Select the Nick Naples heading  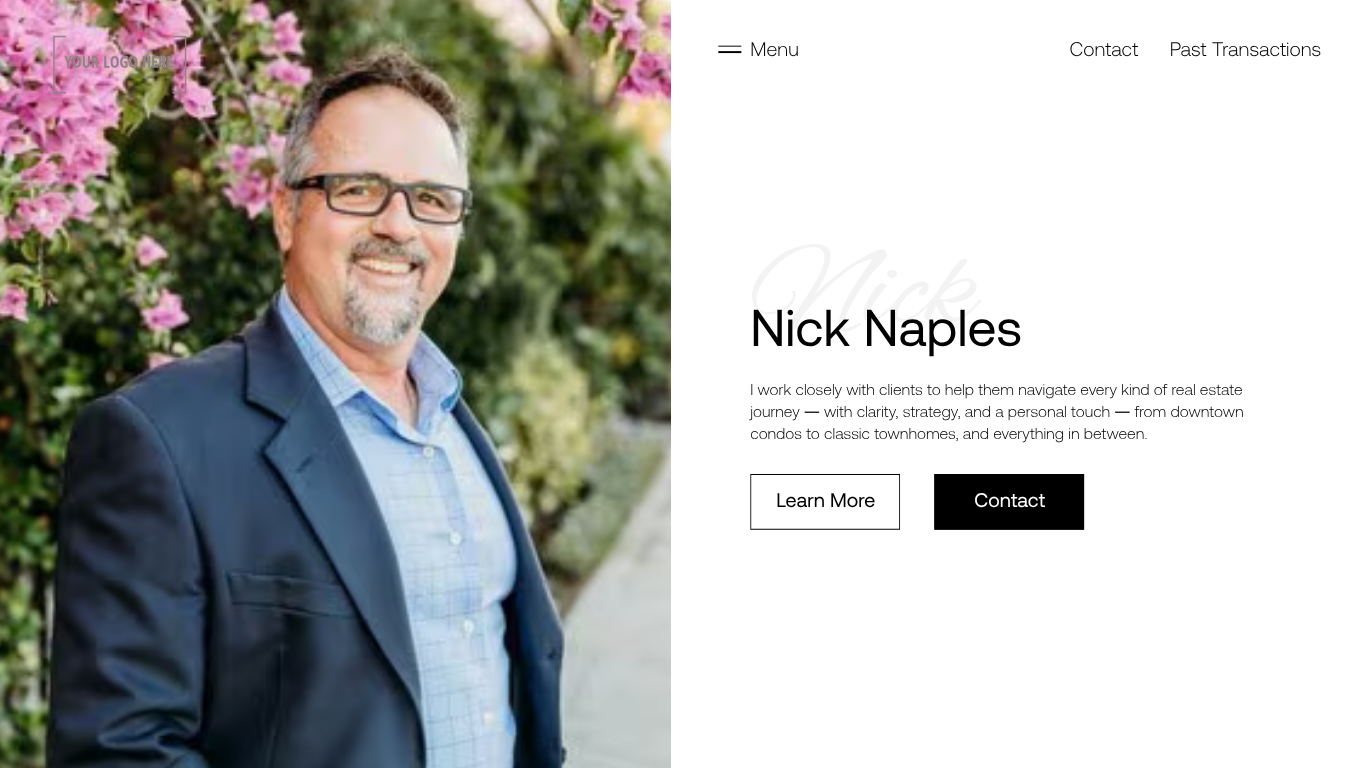pyautogui.click(x=885, y=328)
